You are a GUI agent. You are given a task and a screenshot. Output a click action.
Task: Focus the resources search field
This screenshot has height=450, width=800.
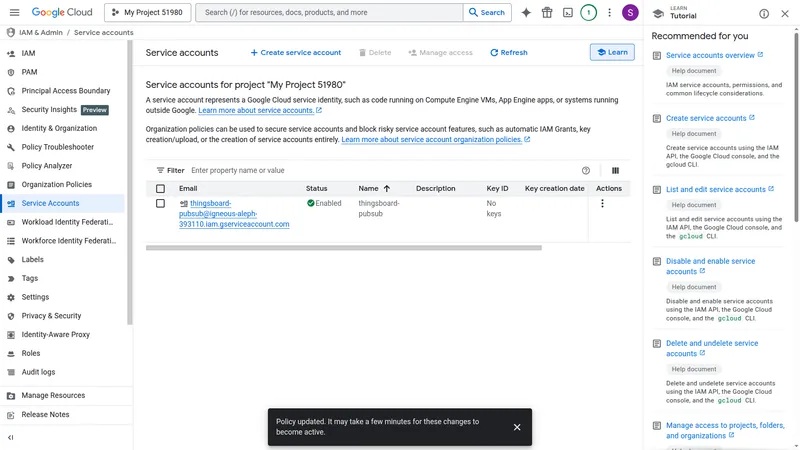click(x=329, y=12)
